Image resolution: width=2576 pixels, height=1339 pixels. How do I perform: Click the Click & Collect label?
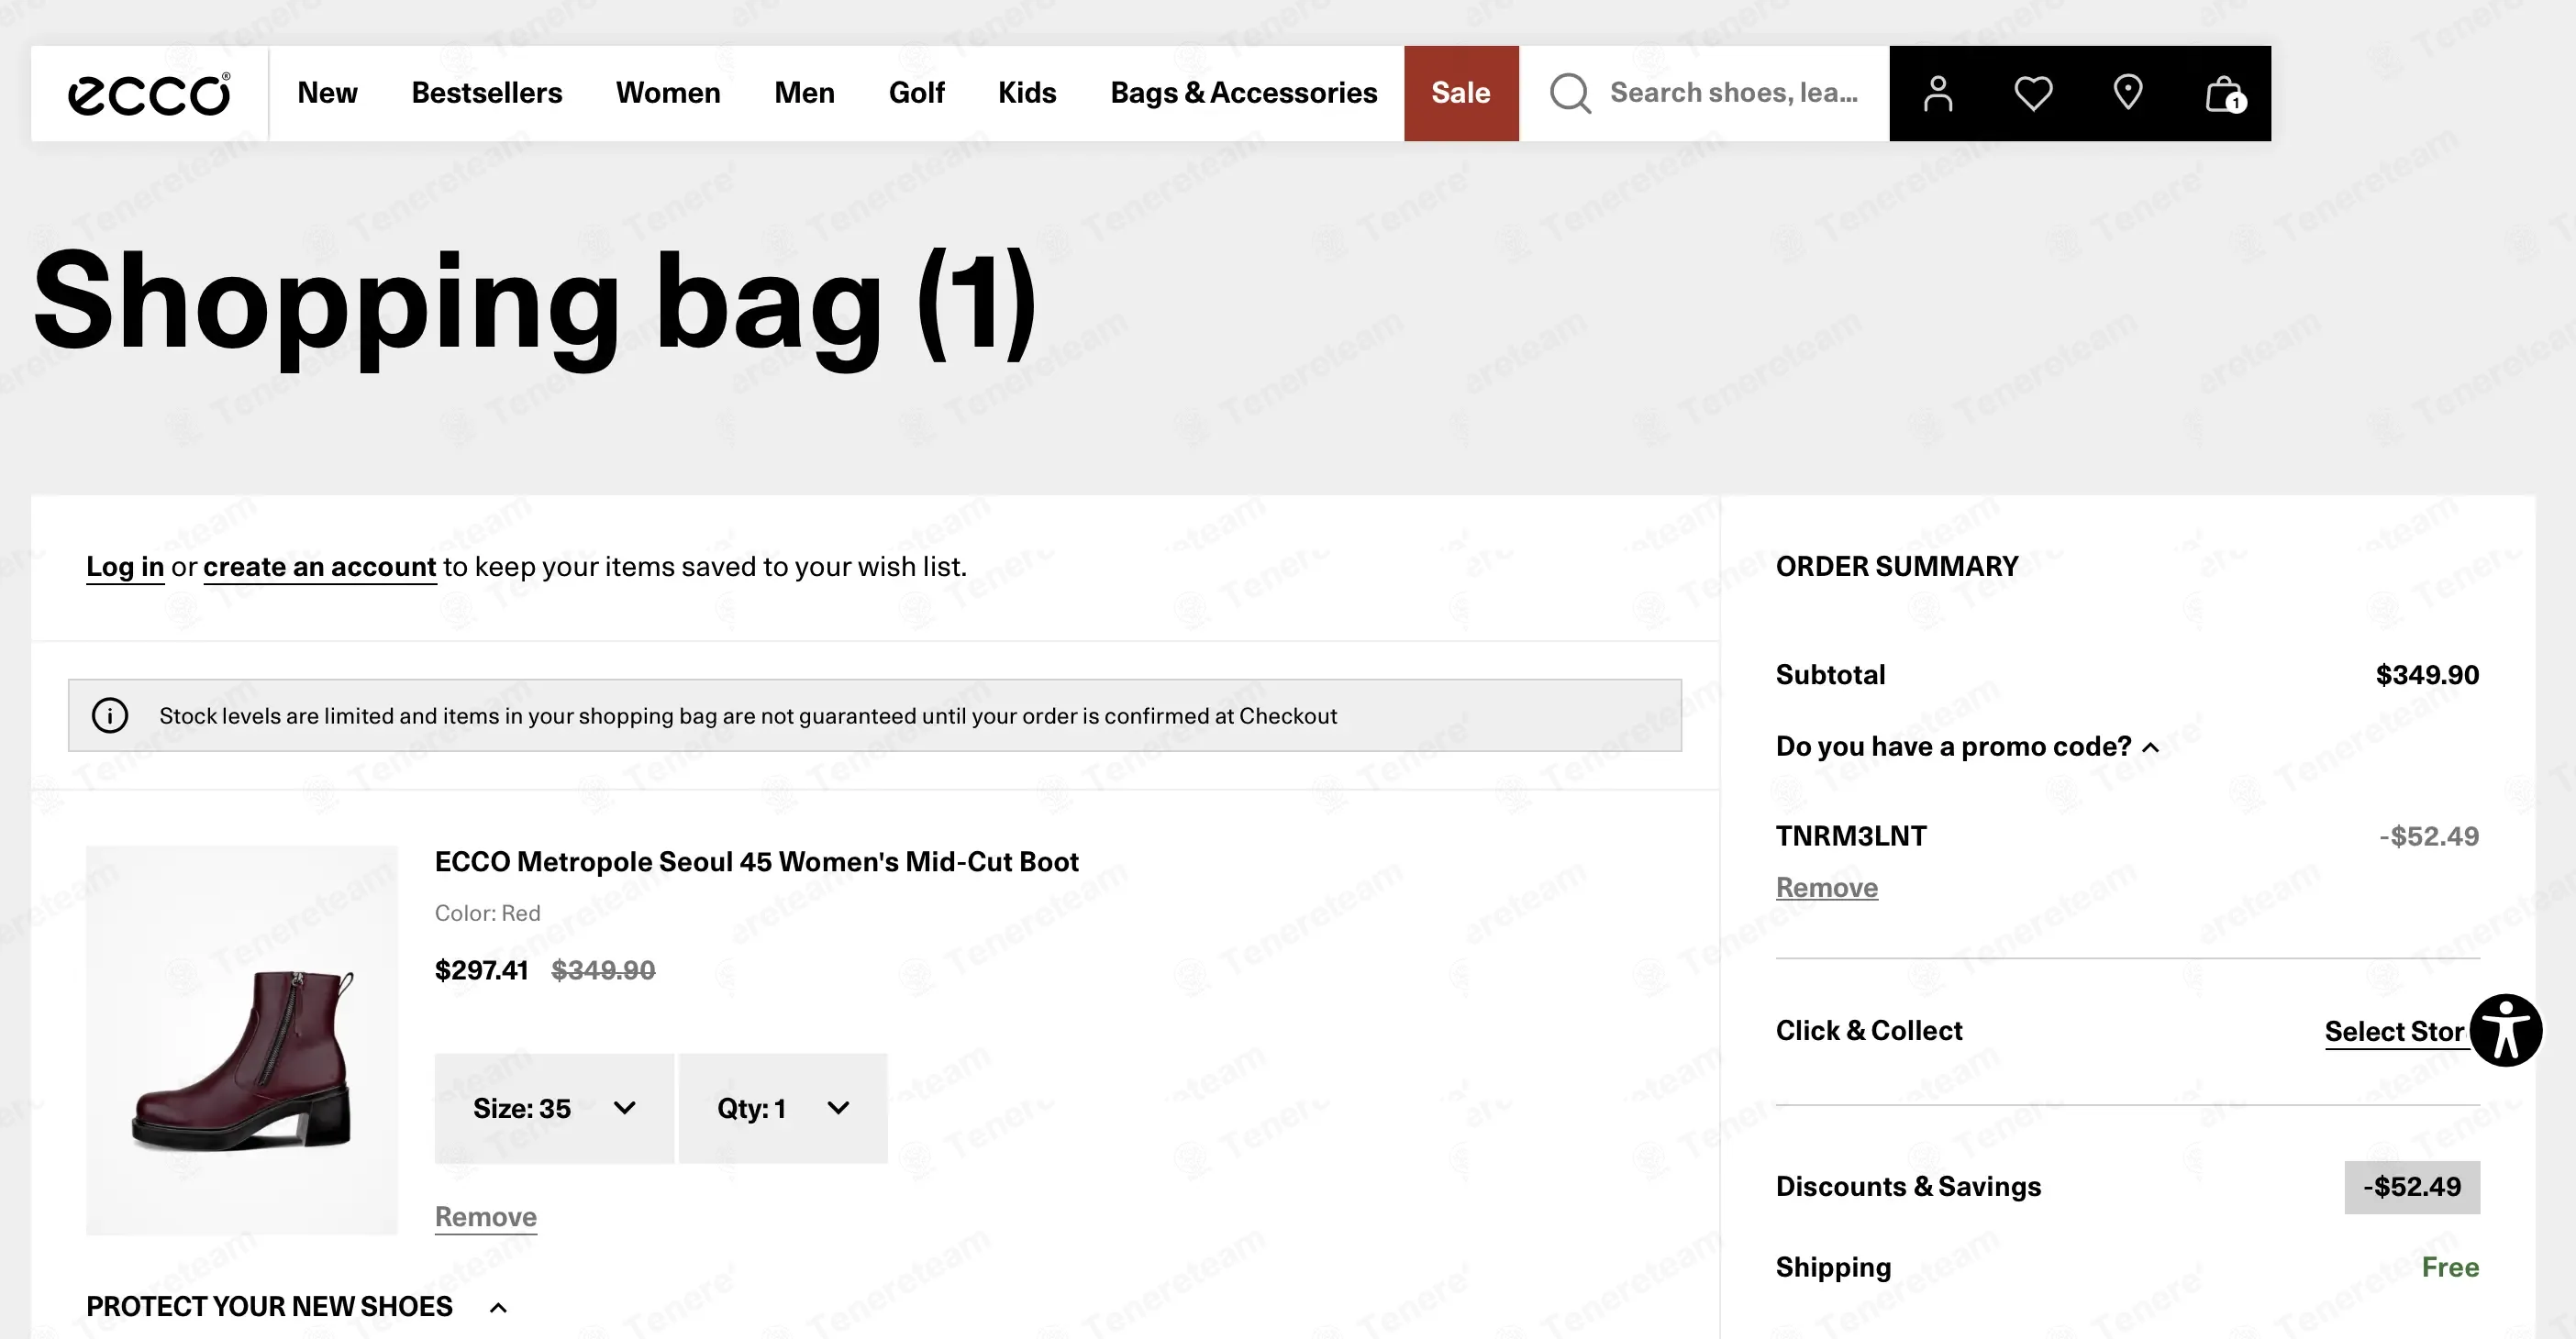click(1869, 1030)
